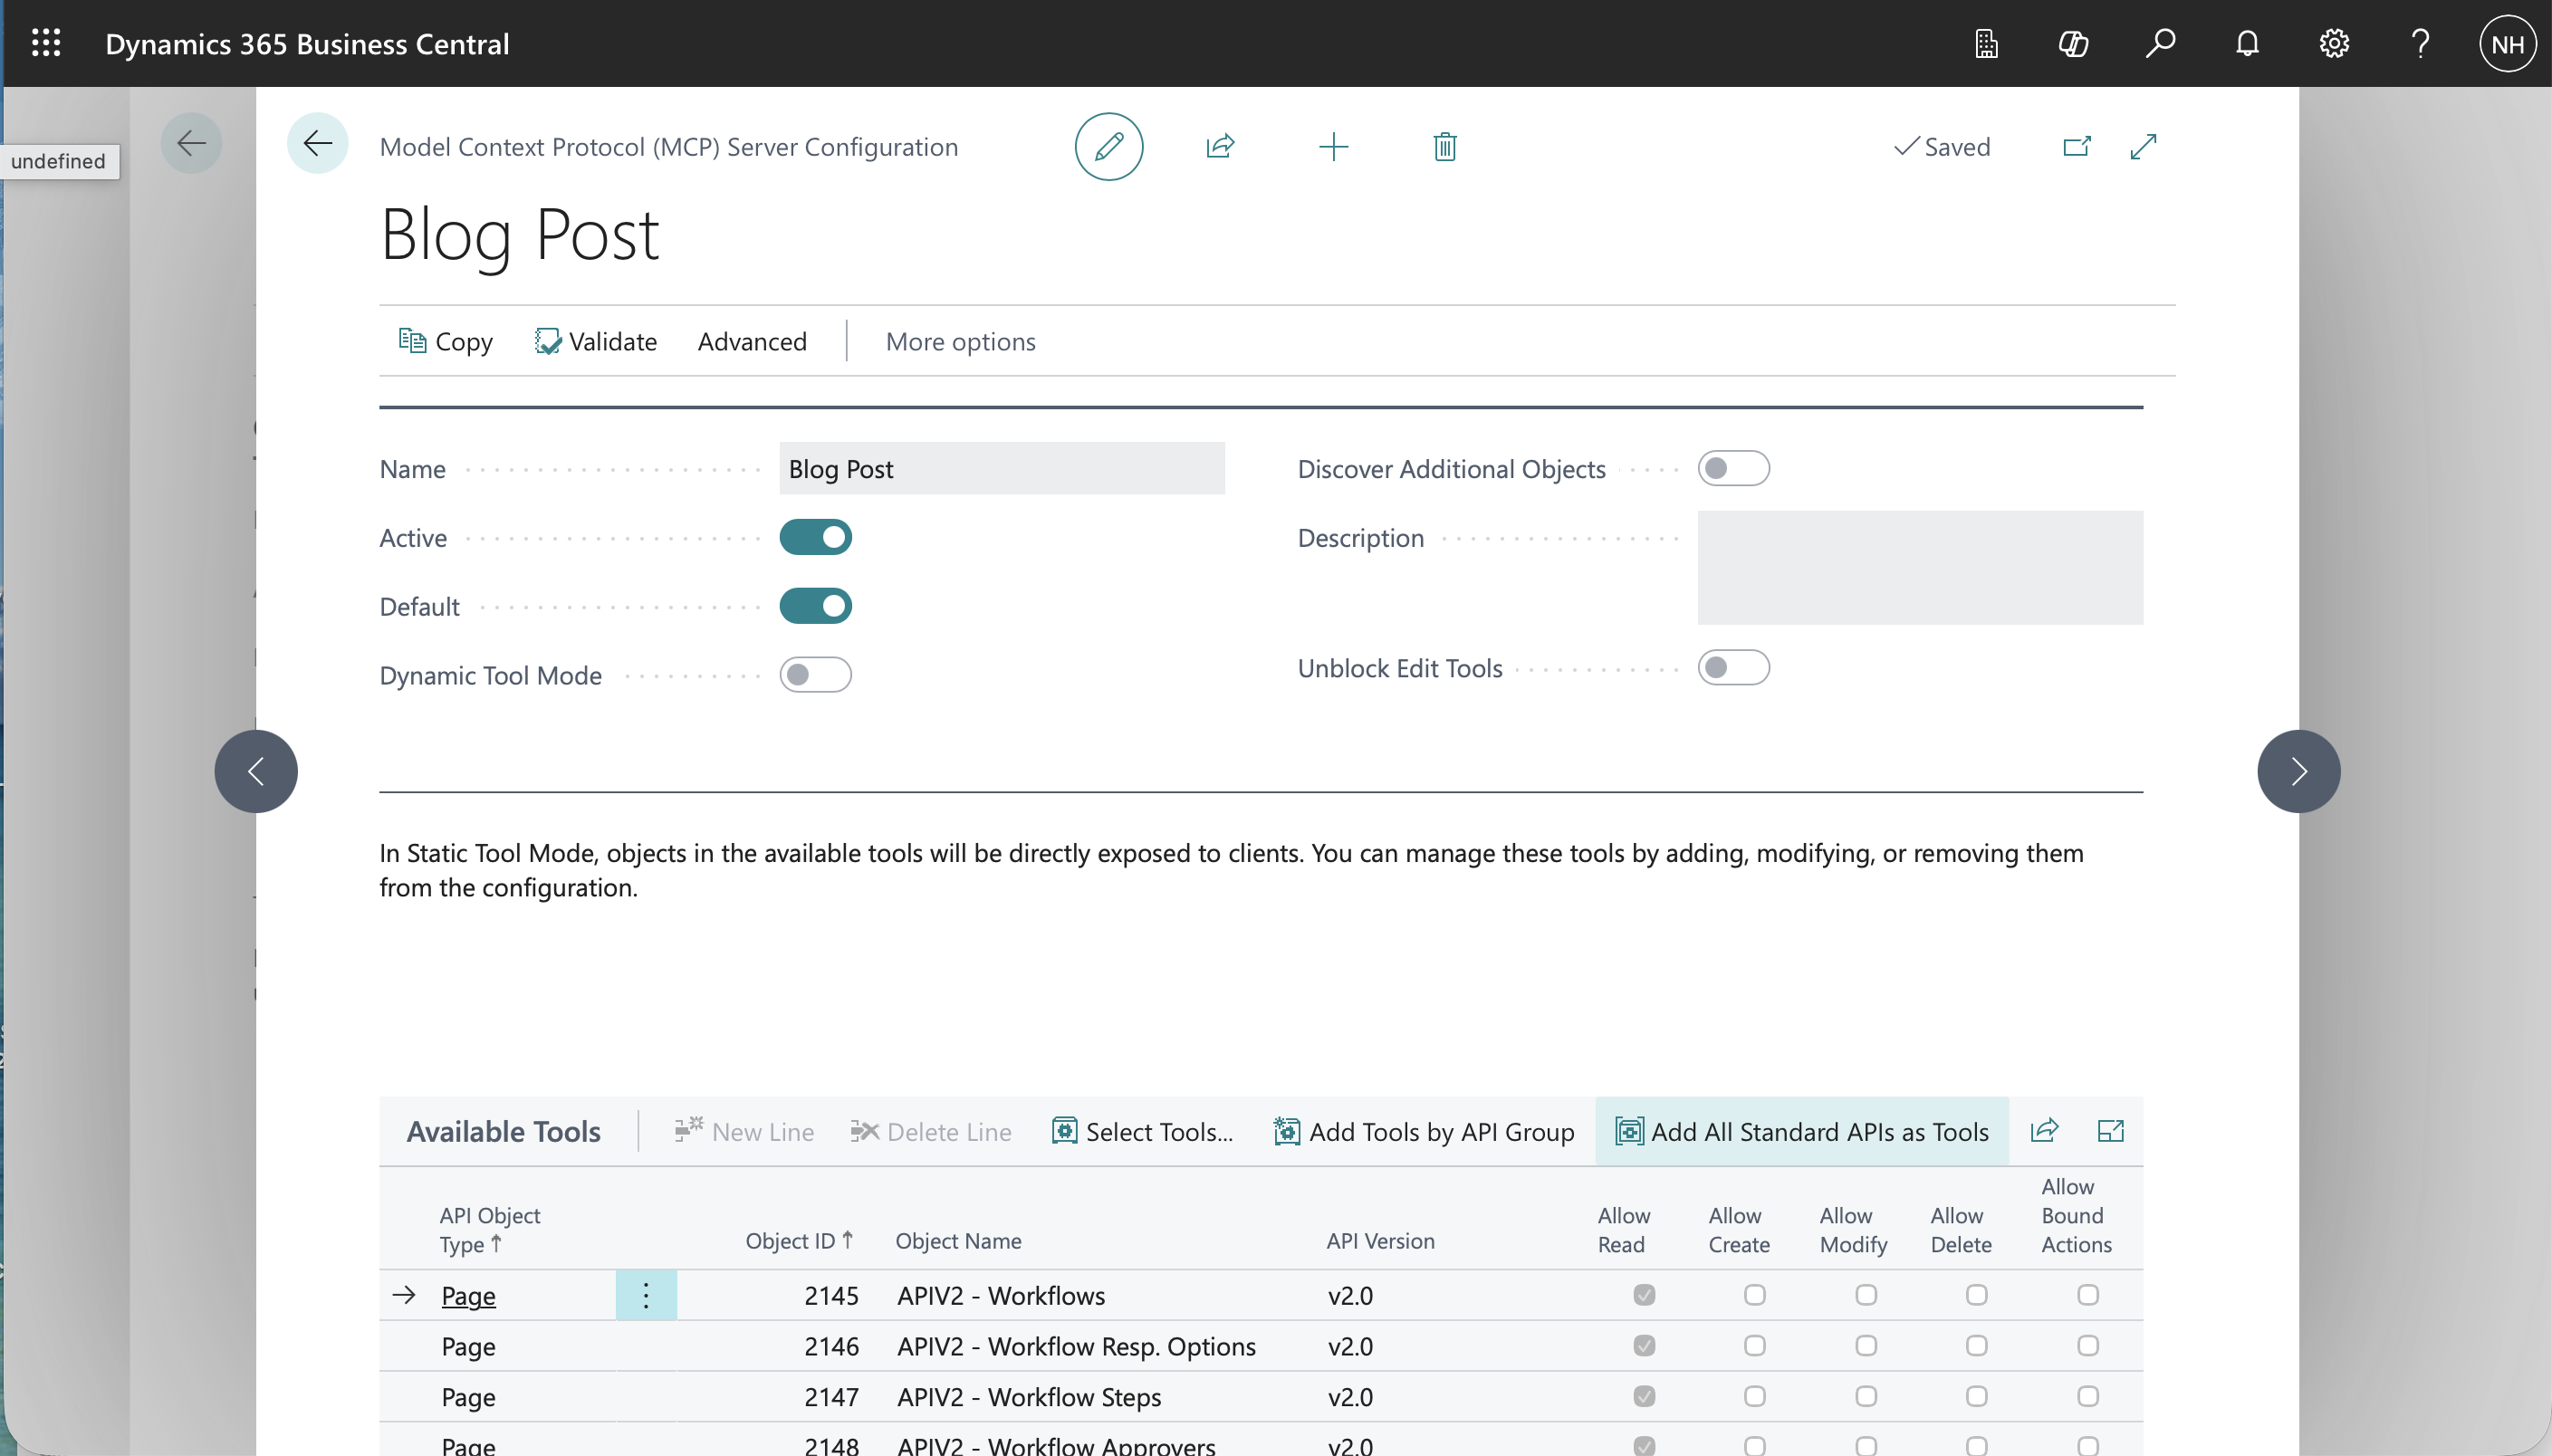Open Object Name column header
Viewport: 2552px width, 1456px height.
coord(958,1241)
